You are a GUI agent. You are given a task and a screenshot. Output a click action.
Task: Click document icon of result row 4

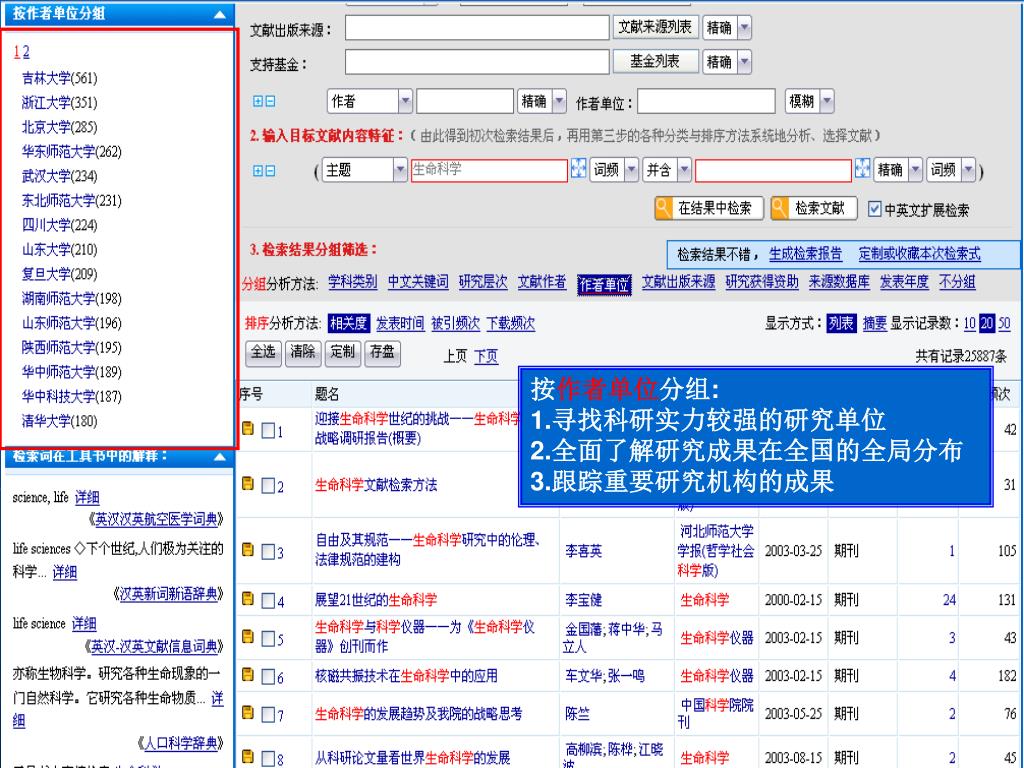click(248, 598)
